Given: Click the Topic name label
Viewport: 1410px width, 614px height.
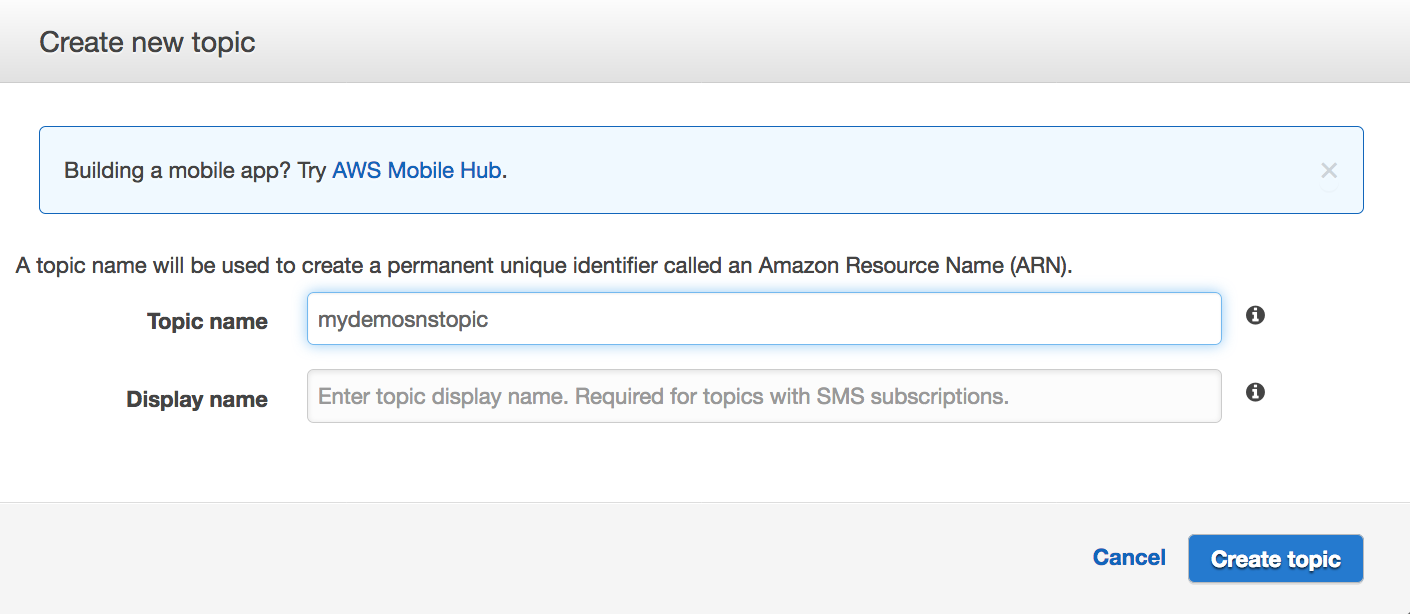Looking at the screenshot, I should pos(207,321).
